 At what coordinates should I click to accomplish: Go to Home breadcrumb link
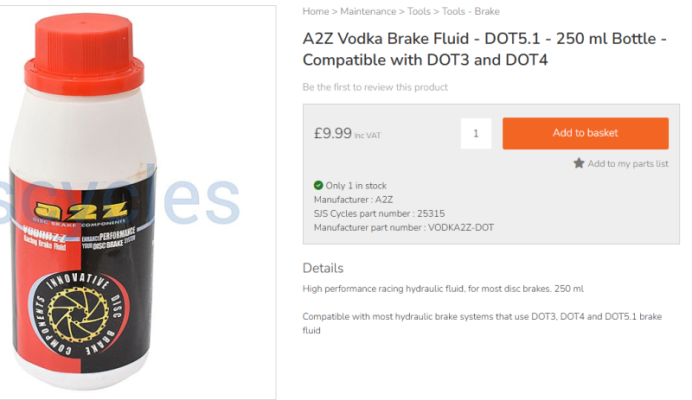coord(316,12)
